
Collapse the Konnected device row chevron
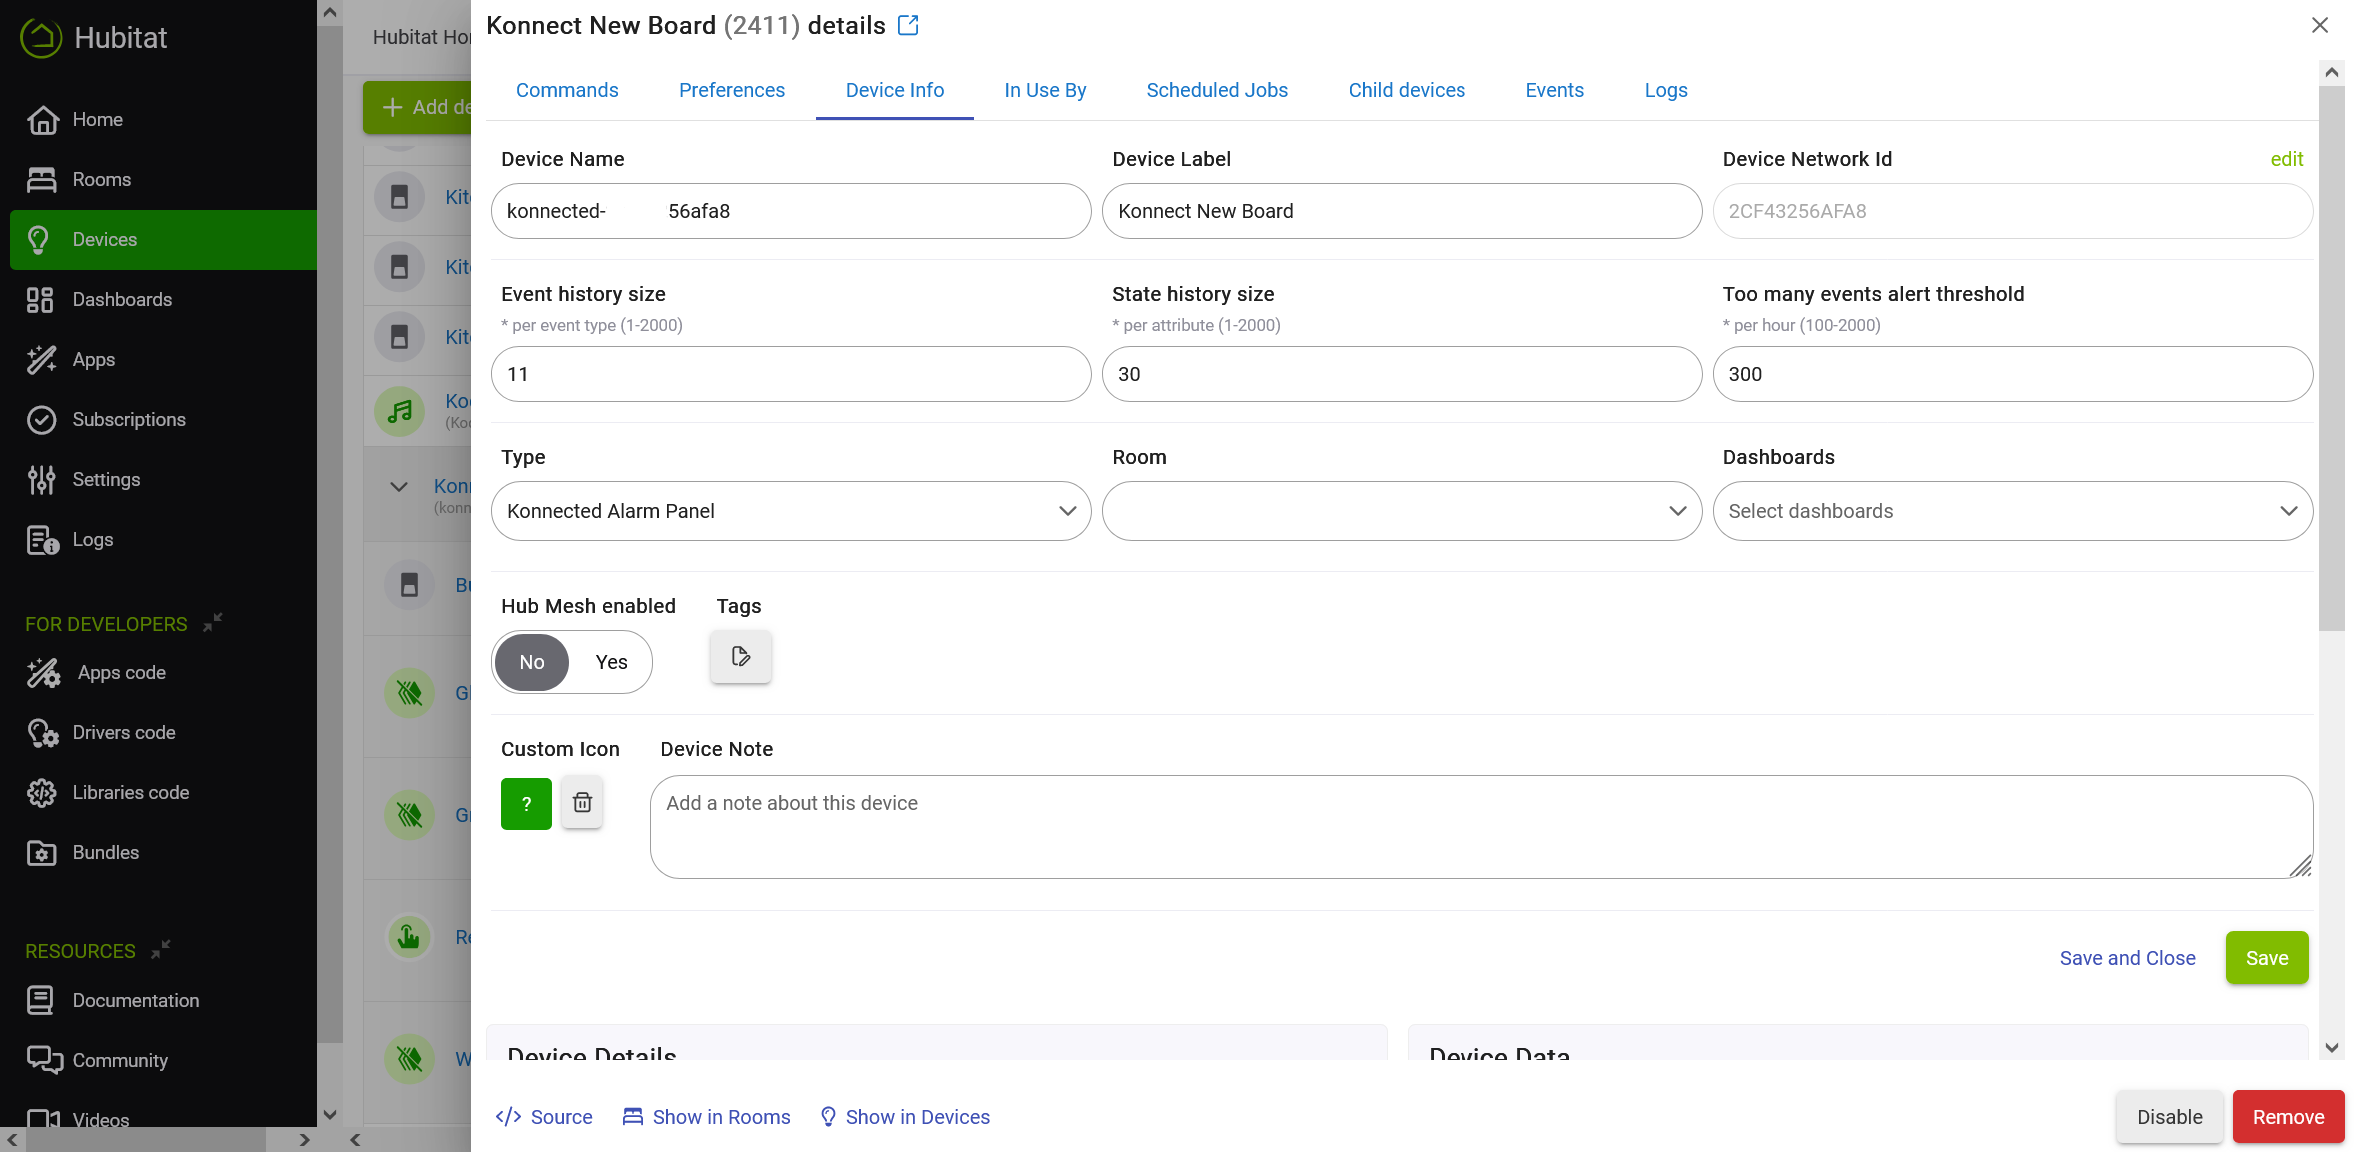tap(399, 487)
